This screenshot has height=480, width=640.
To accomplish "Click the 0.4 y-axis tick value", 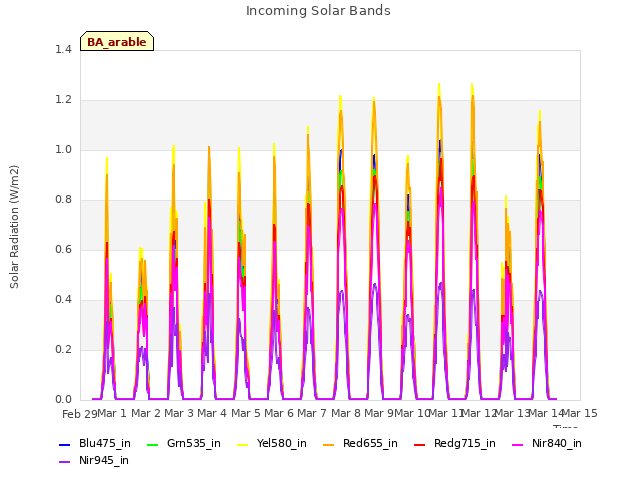I will pyautogui.click(x=63, y=300).
